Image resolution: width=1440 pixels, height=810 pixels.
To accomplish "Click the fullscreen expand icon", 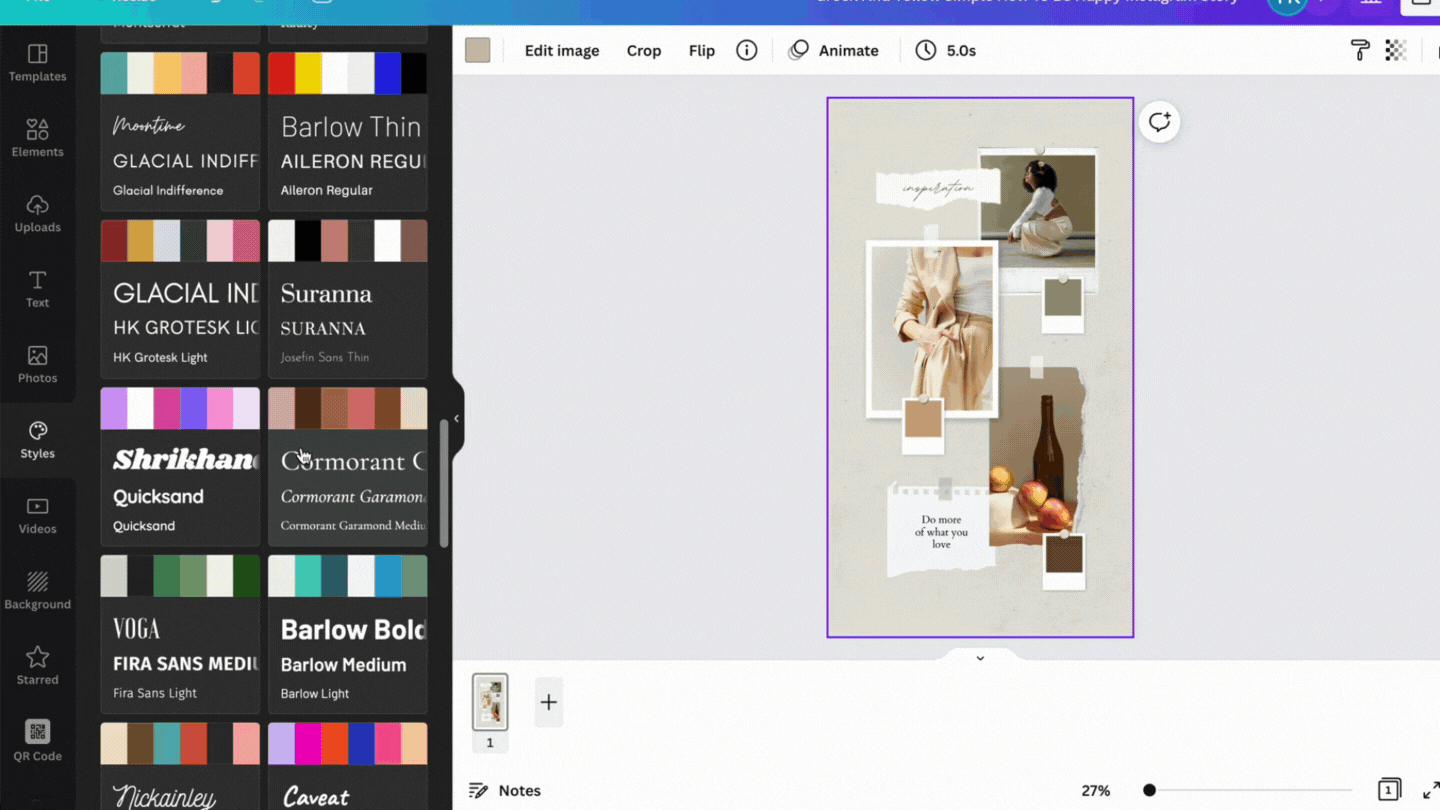I will (1431, 790).
